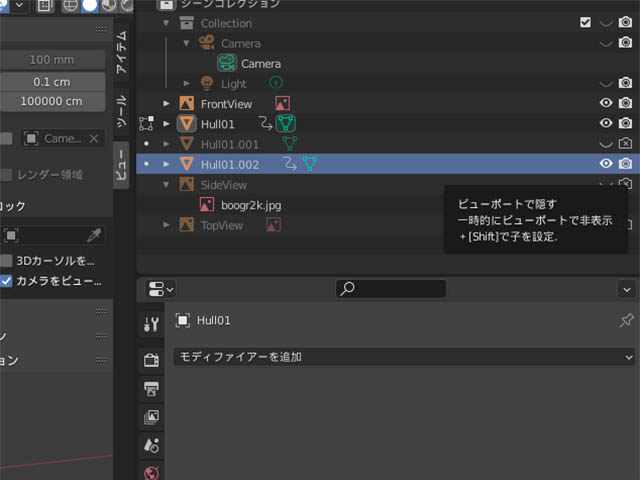Viewport: 640px width, 480px height.
Task: Switch to the アイテム sidebar tab
Action: click(x=121, y=52)
